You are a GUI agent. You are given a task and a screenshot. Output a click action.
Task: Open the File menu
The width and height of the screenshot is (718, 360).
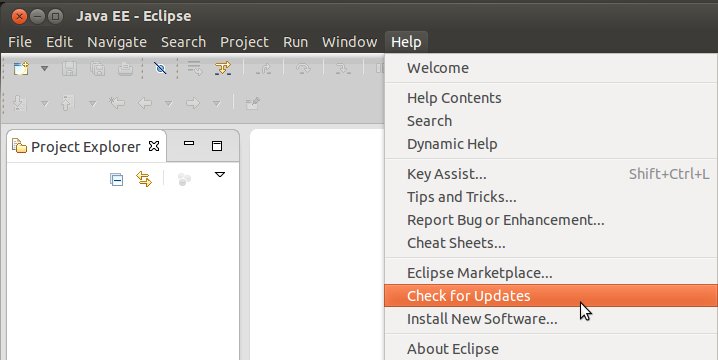coord(20,42)
